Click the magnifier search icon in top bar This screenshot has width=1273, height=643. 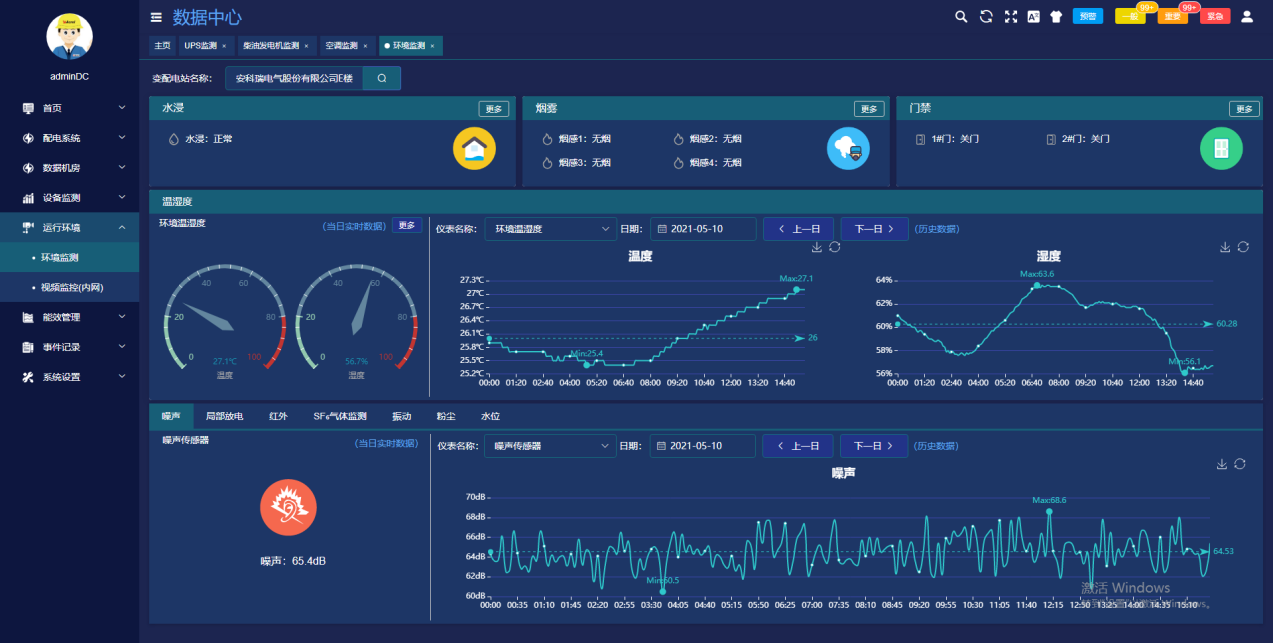tap(961, 16)
